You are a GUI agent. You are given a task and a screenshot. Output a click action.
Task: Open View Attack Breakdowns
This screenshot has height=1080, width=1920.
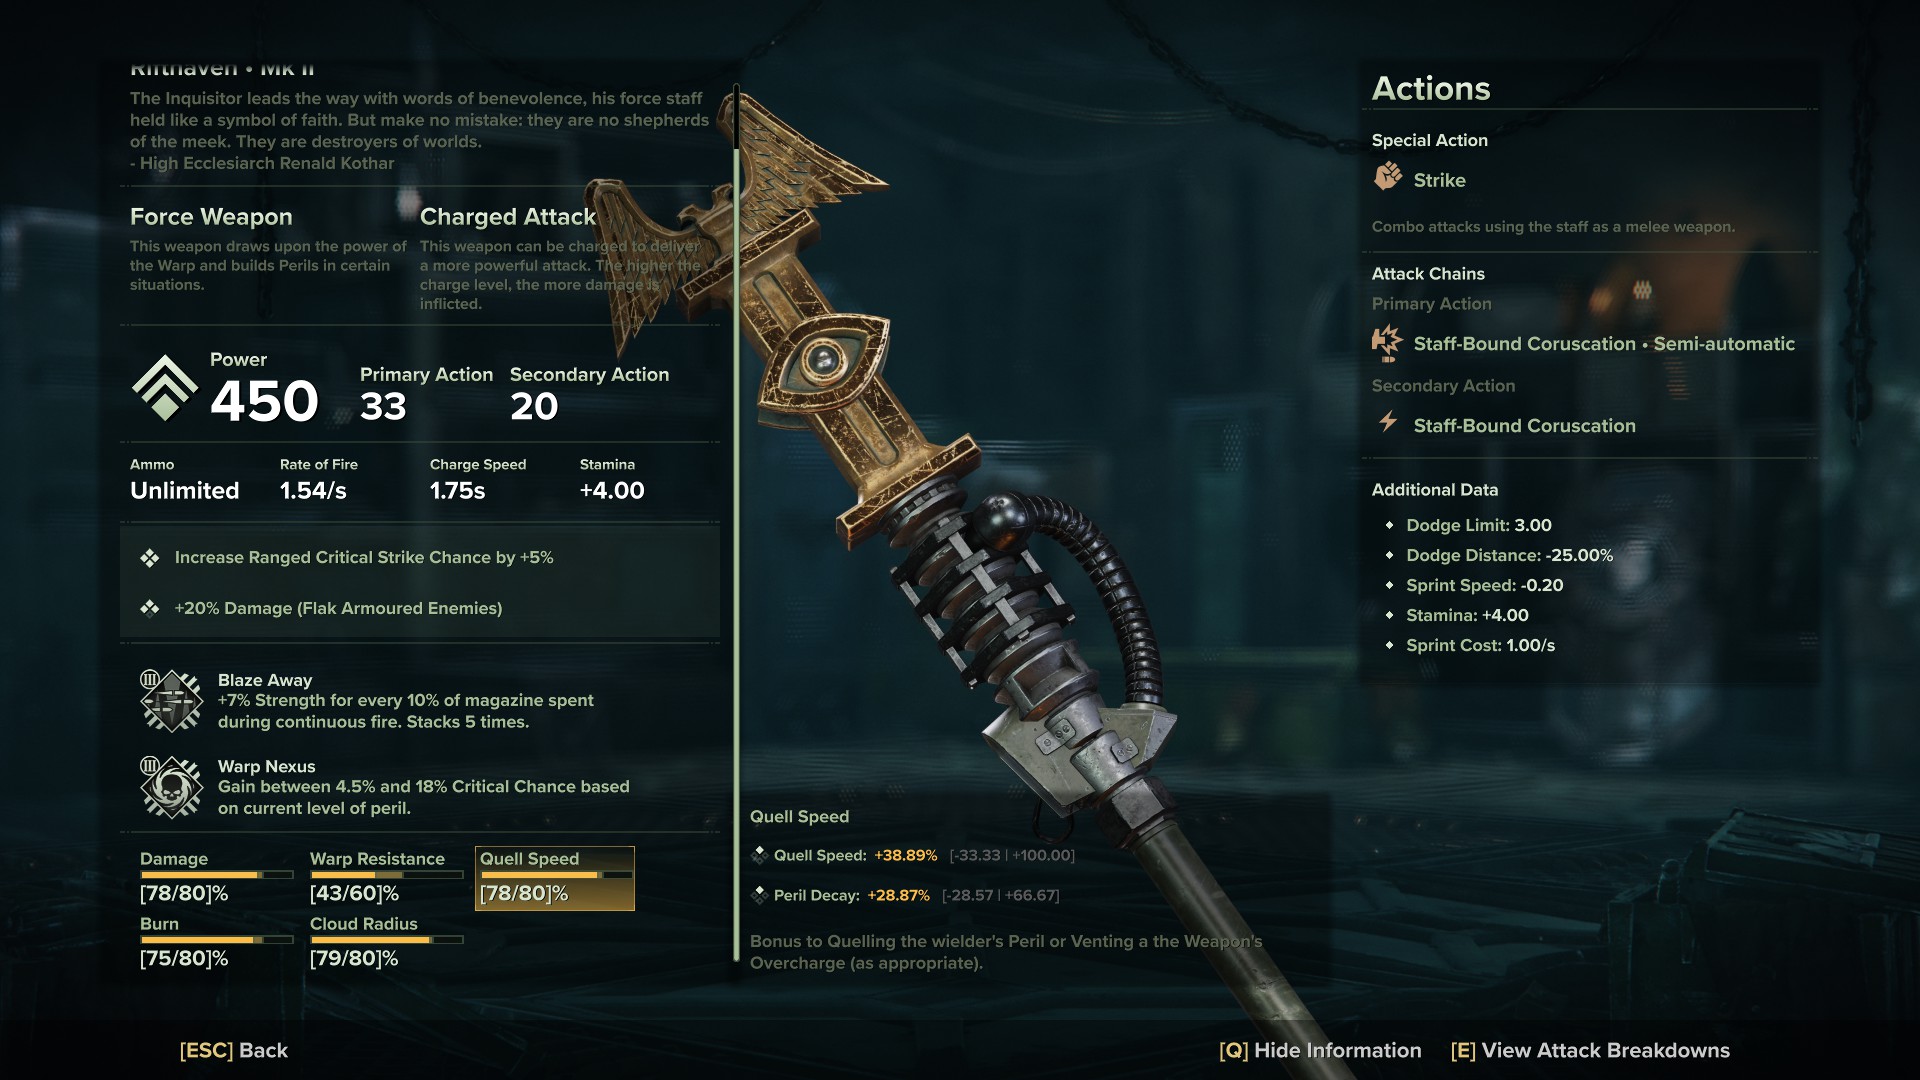tap(1590, 1050)
